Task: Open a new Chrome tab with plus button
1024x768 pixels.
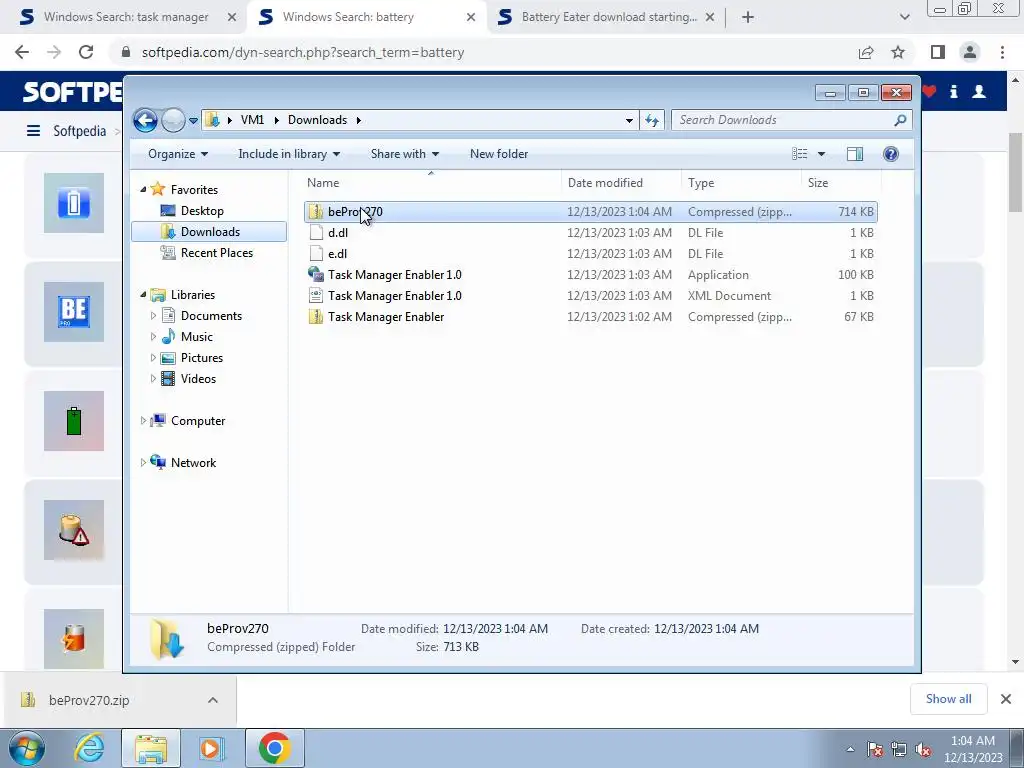Action: coord(748,17)
